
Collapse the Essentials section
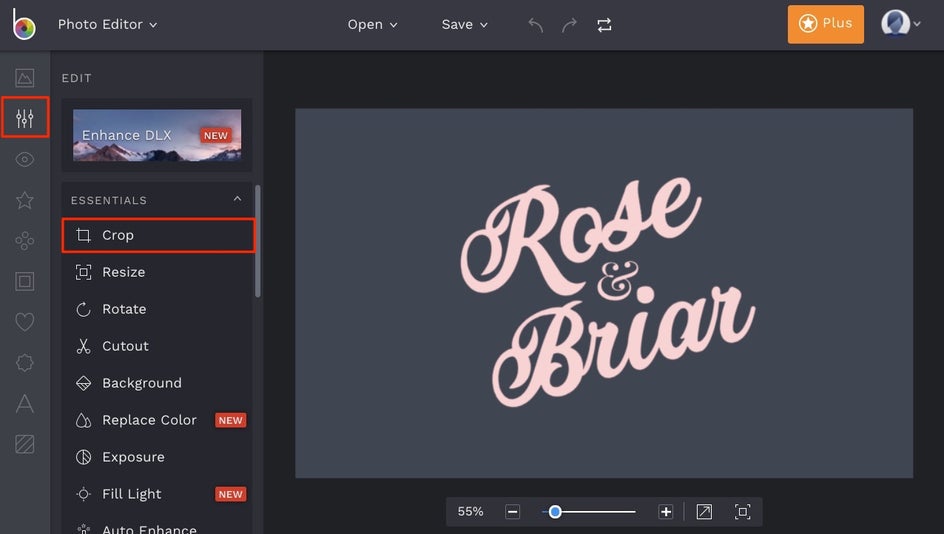[237, 200]
